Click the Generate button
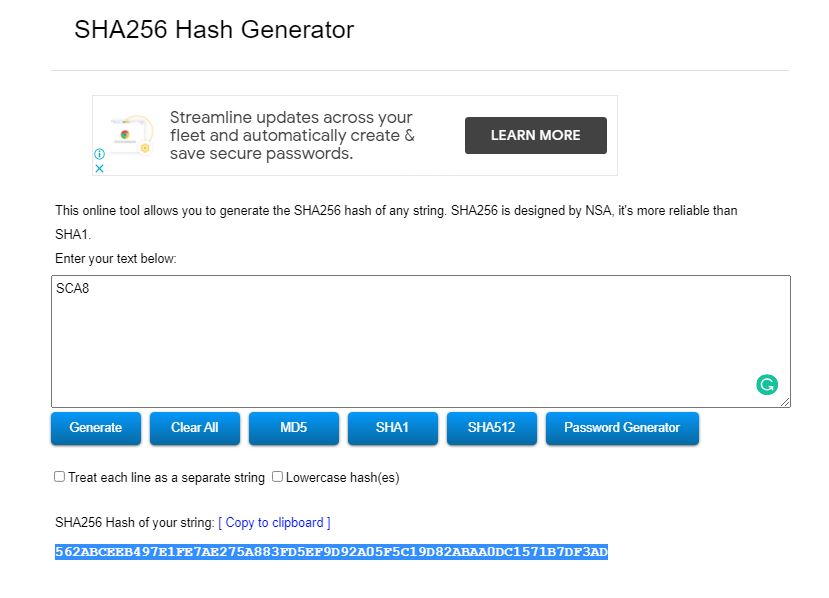The height and width of the screenshot is (598, 829). pyautogui.click(x=96, y=428)
